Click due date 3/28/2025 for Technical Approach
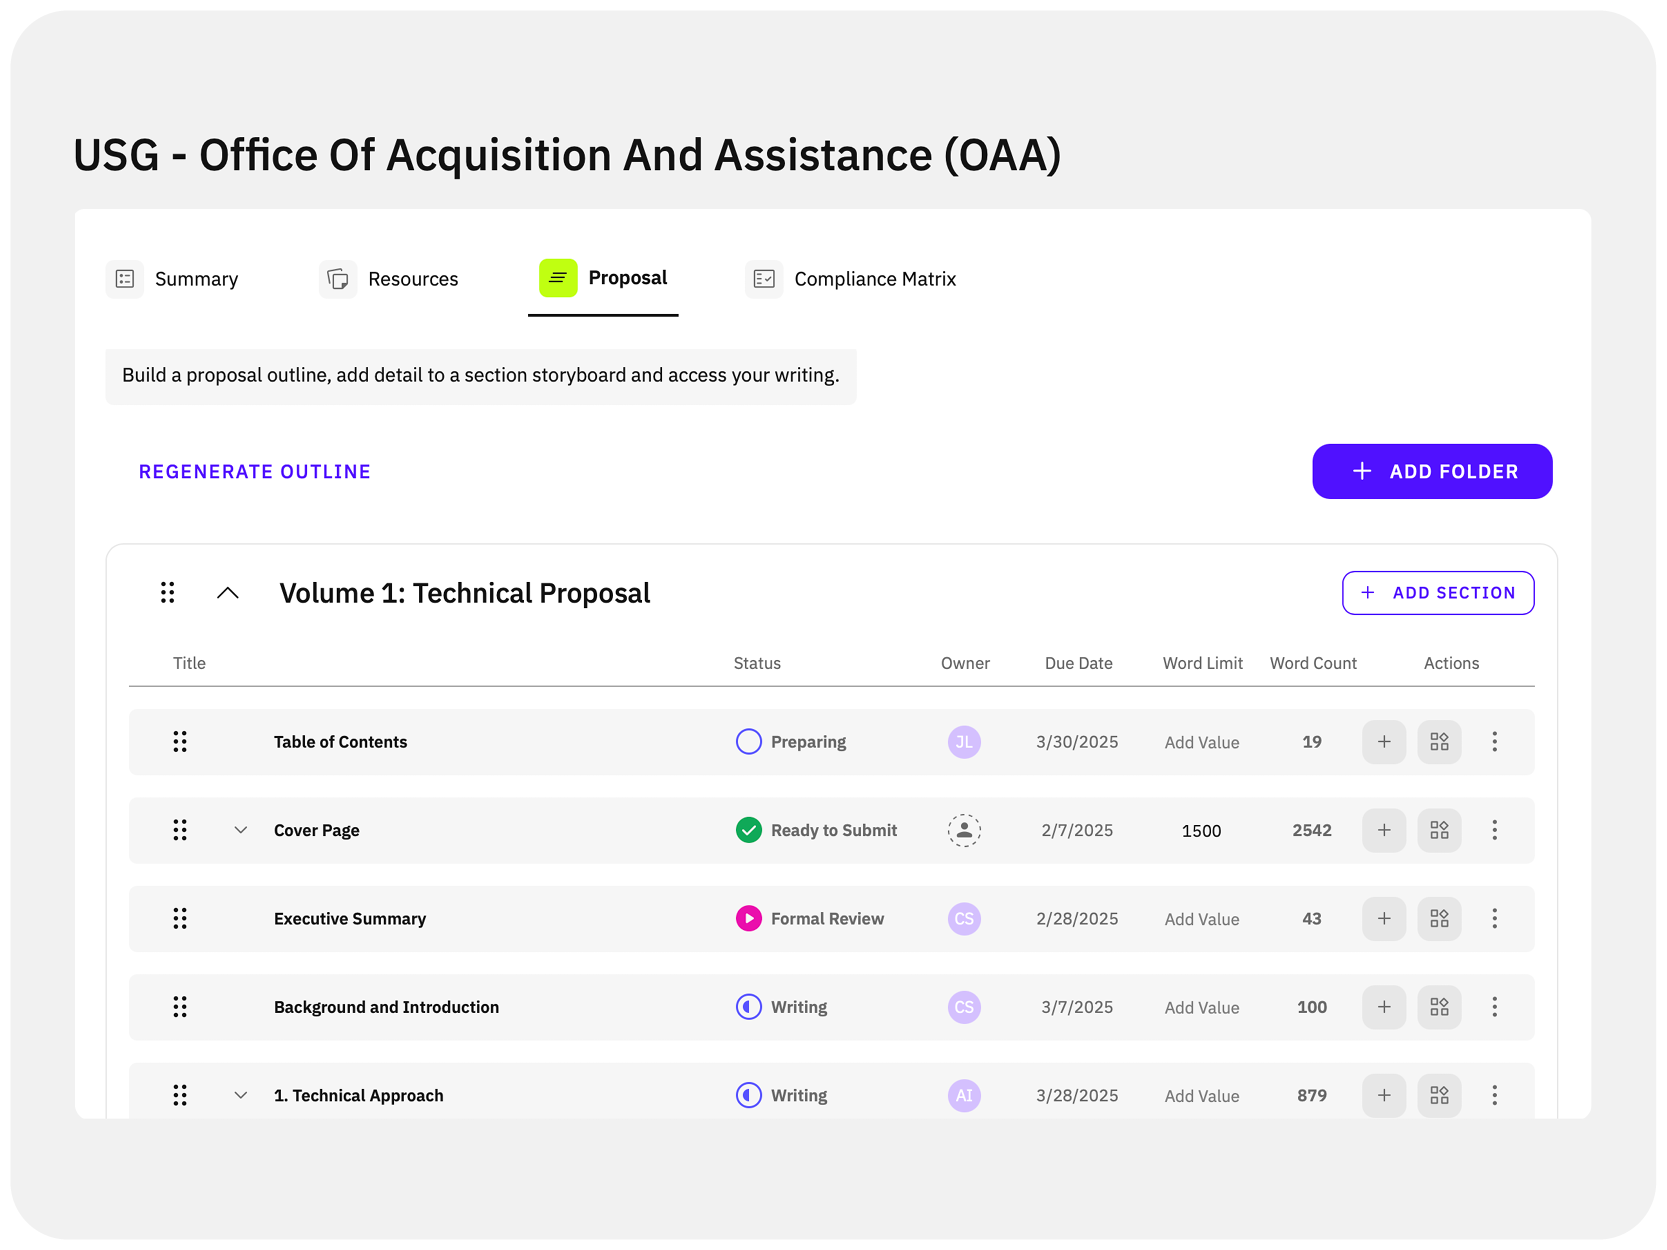The image size is (1667, 1250). click(x=1077, y=1095)
